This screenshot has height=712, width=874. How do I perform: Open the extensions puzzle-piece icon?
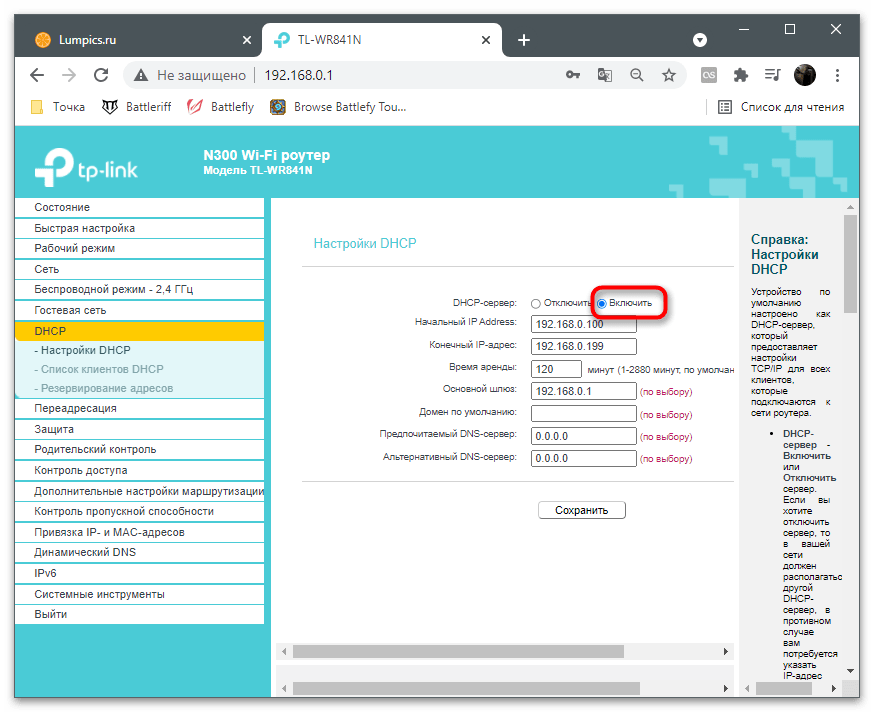740,74
